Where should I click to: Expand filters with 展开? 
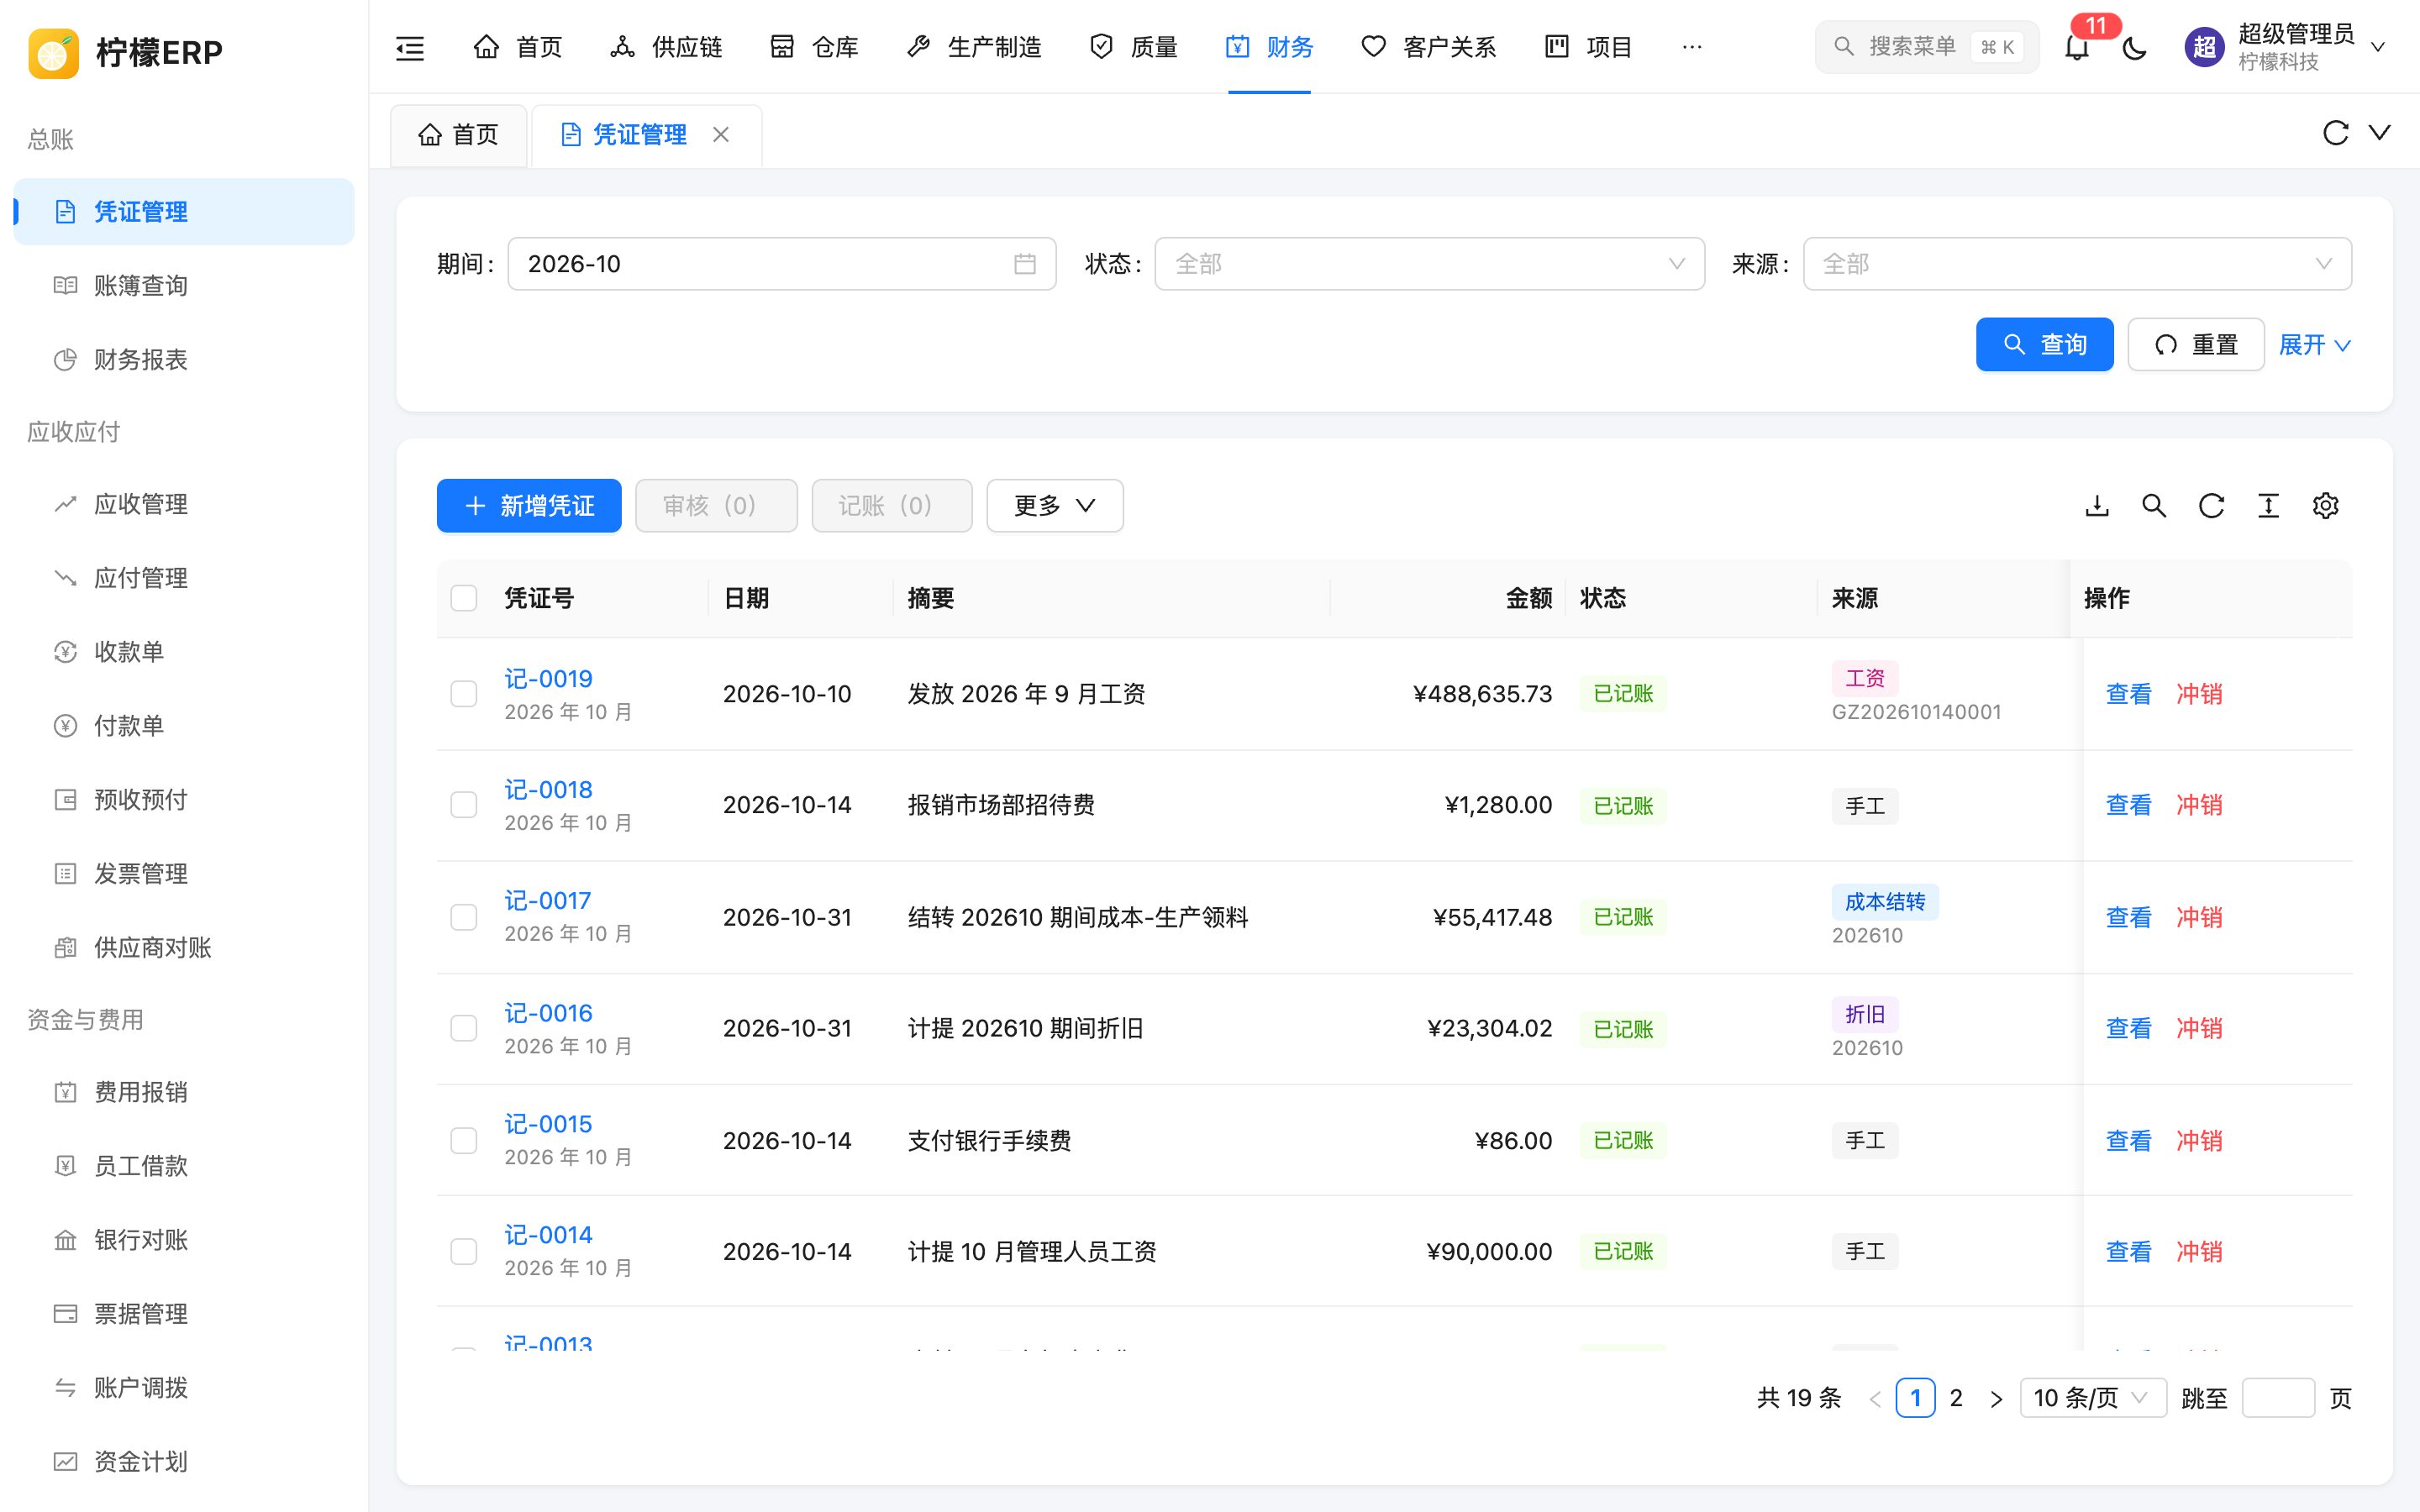(x=2314, y=345)
